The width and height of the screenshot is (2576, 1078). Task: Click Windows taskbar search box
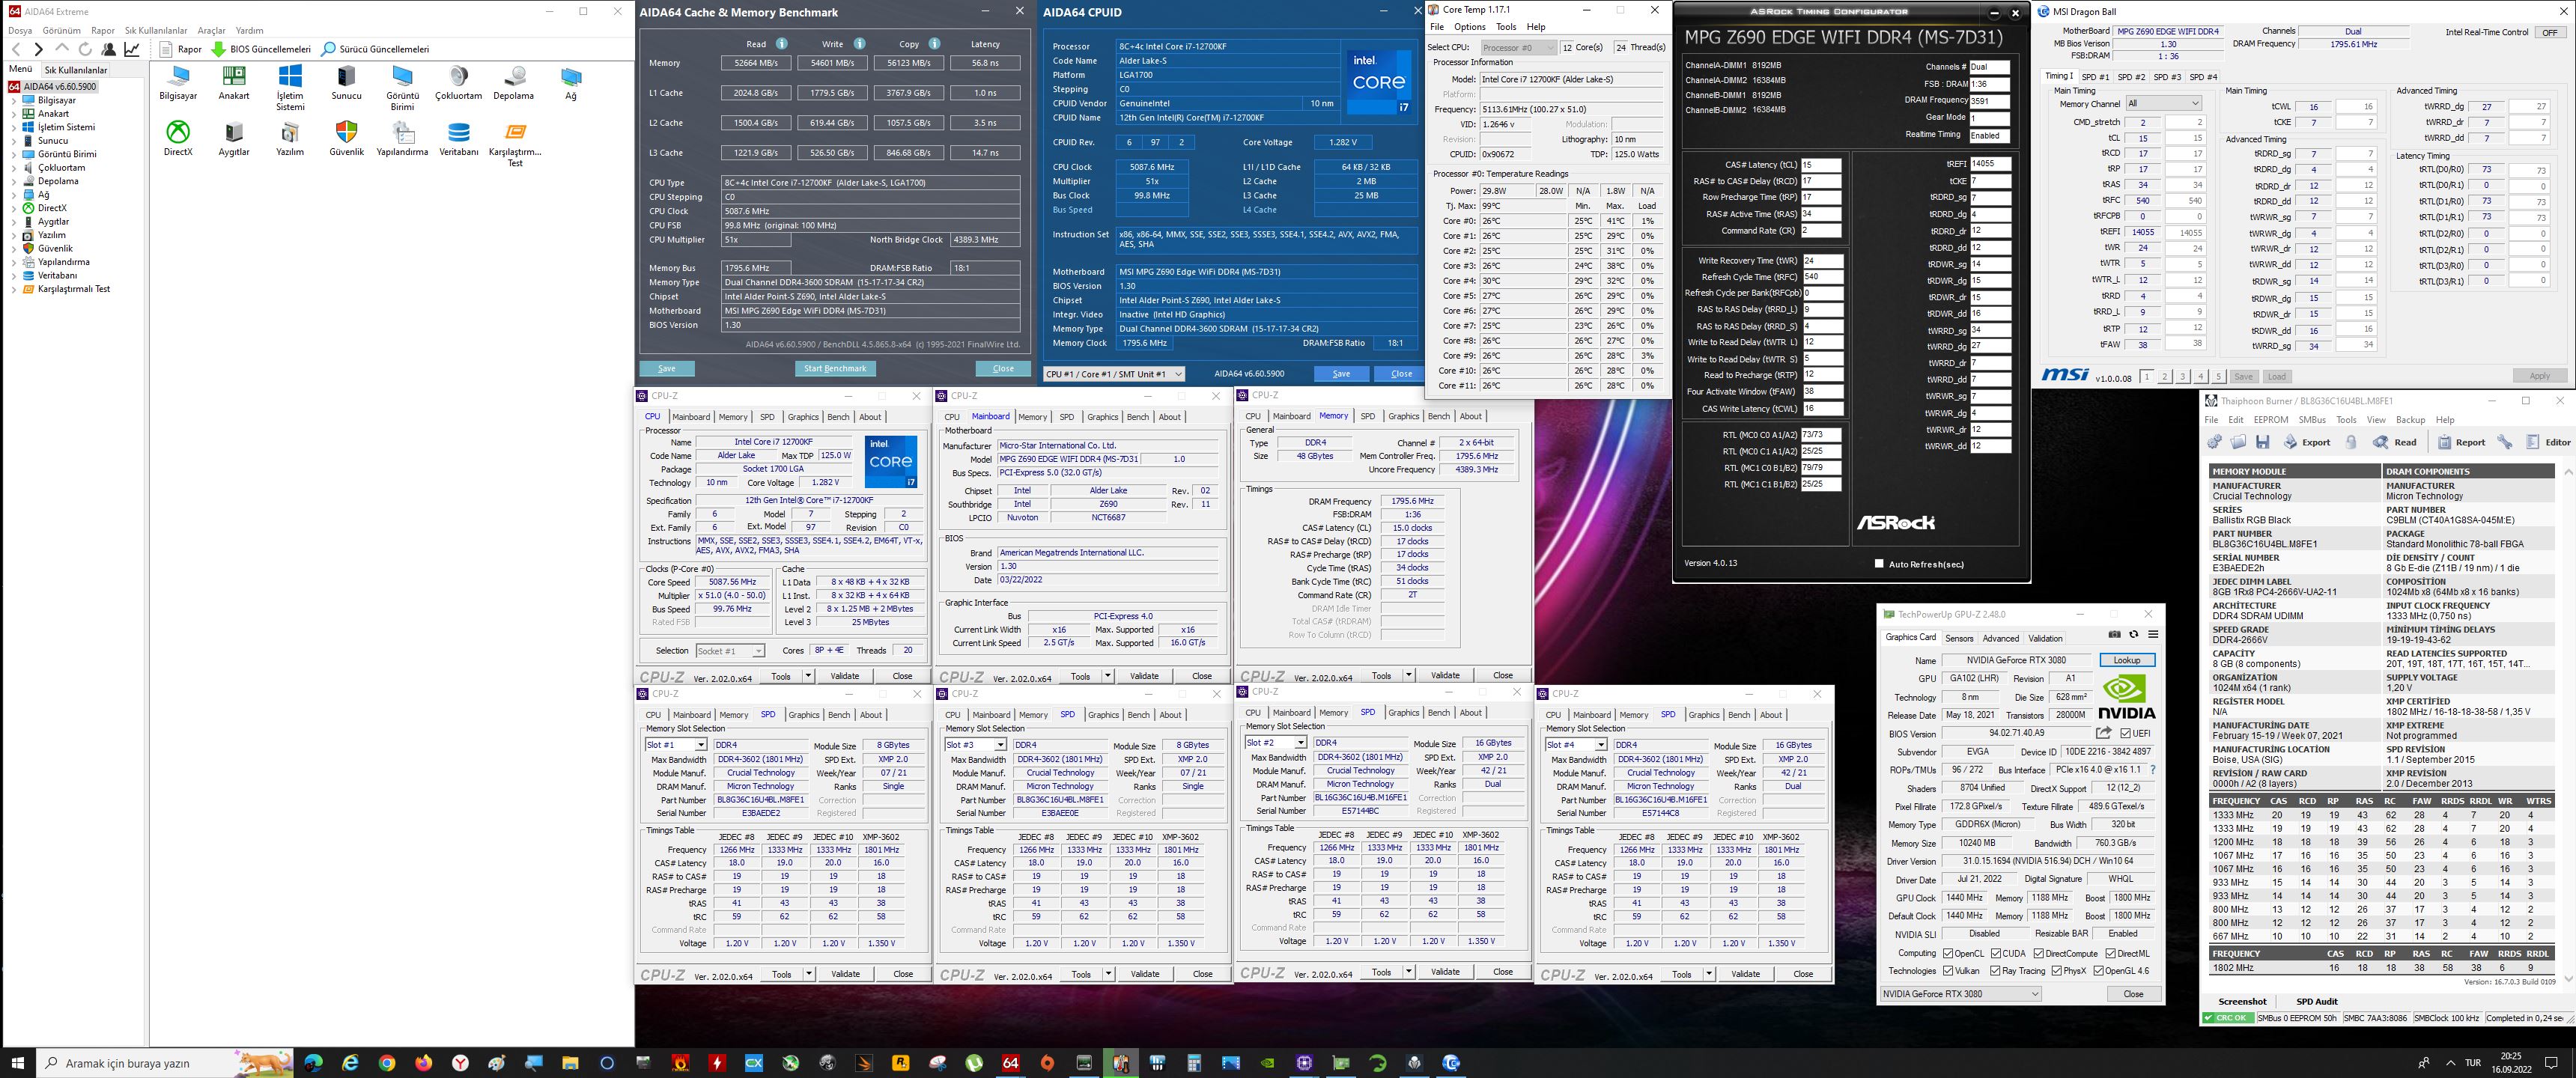(165, 1062)
